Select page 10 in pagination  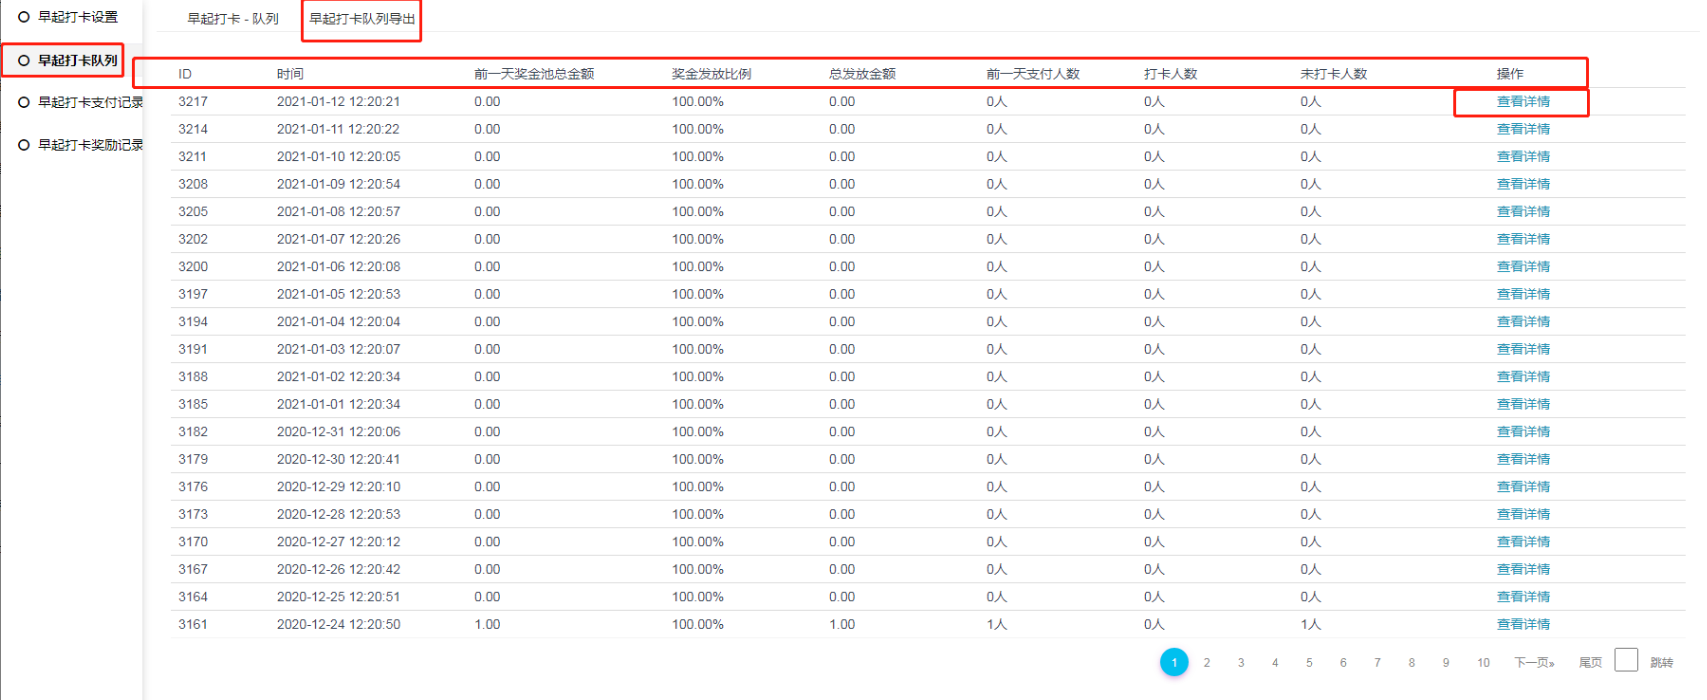(x=1483, y=662)
